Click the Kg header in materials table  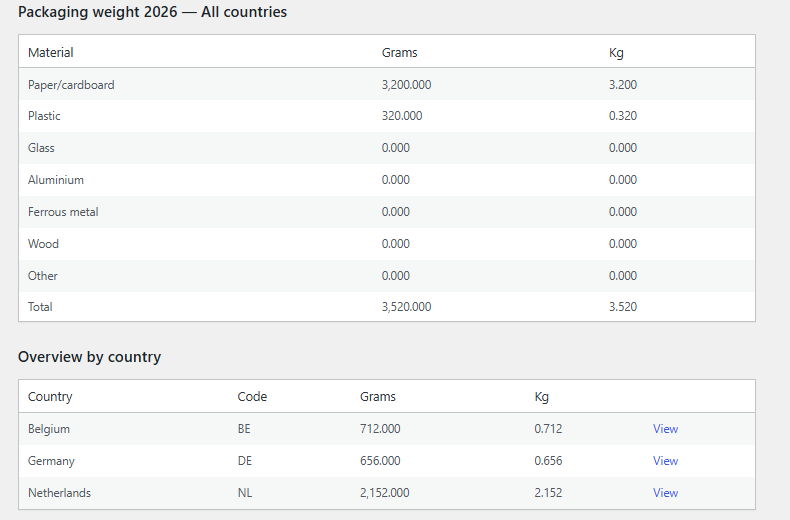click(616, 53)
